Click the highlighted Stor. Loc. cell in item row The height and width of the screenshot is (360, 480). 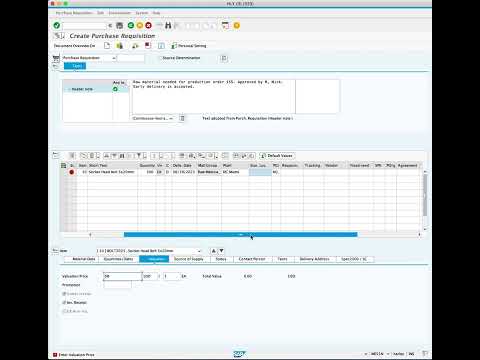click(260, 172)
